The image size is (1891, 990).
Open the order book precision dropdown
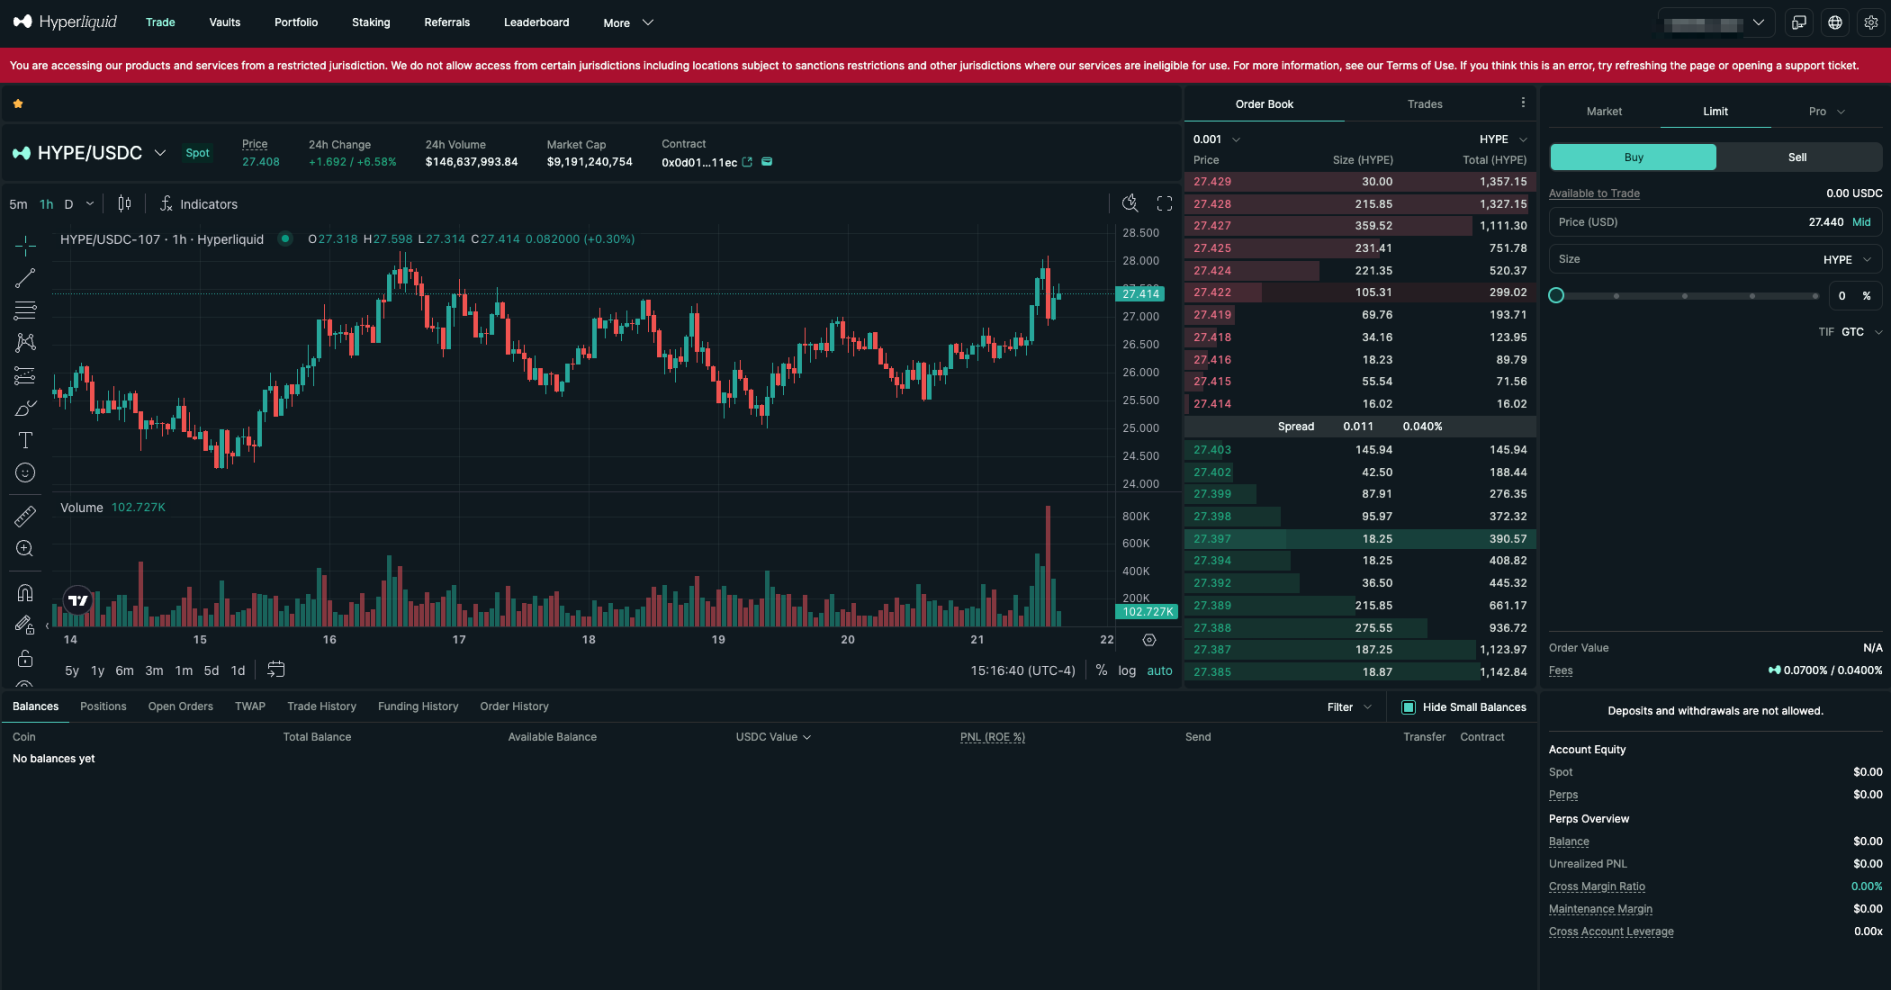pyautogui.click(x=1214, y=139)
